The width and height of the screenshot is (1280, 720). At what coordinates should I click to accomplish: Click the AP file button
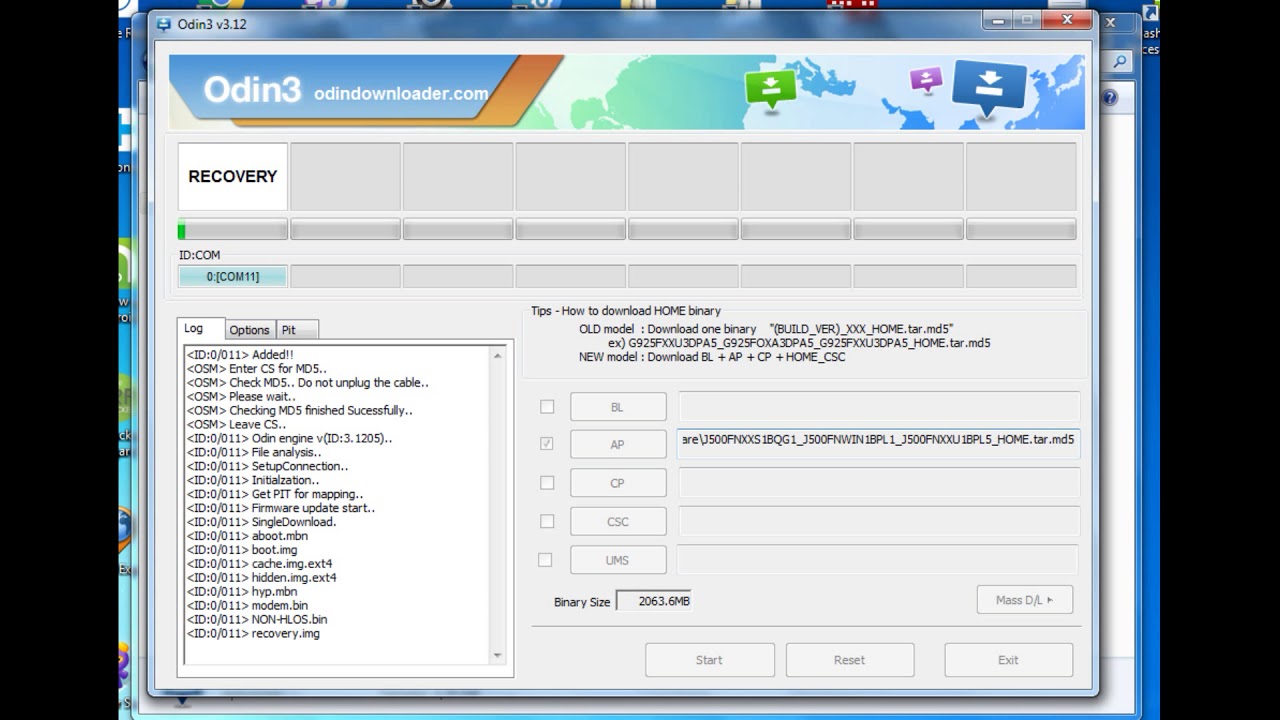point(618,445)
